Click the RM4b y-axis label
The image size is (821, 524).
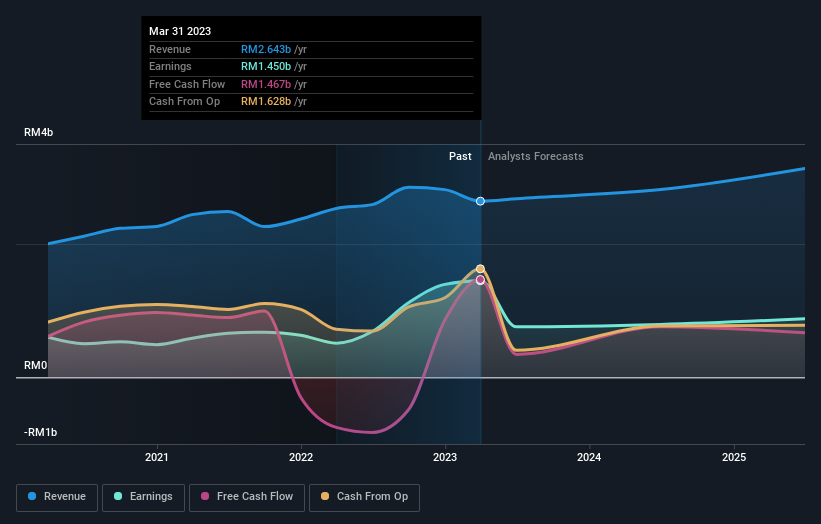(x=38, y=132)
